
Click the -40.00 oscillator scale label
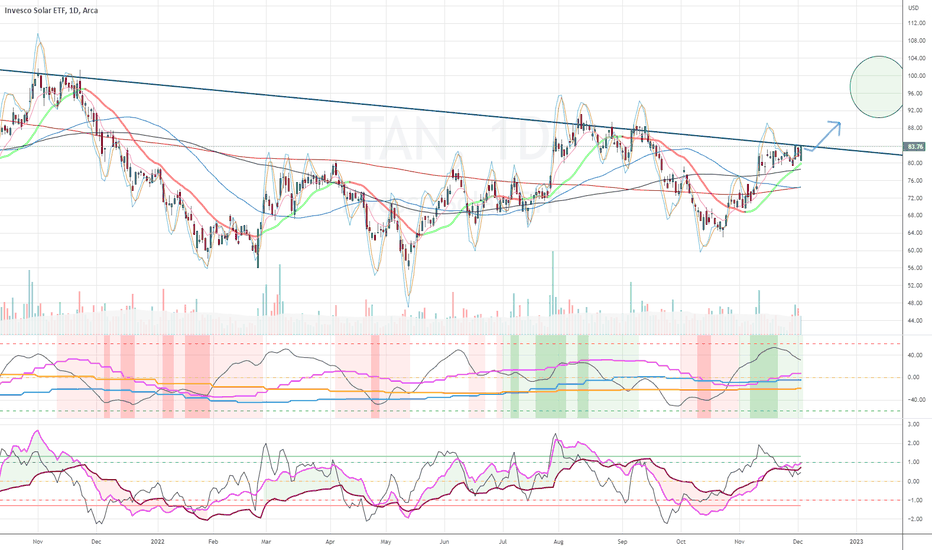point(915,400)
